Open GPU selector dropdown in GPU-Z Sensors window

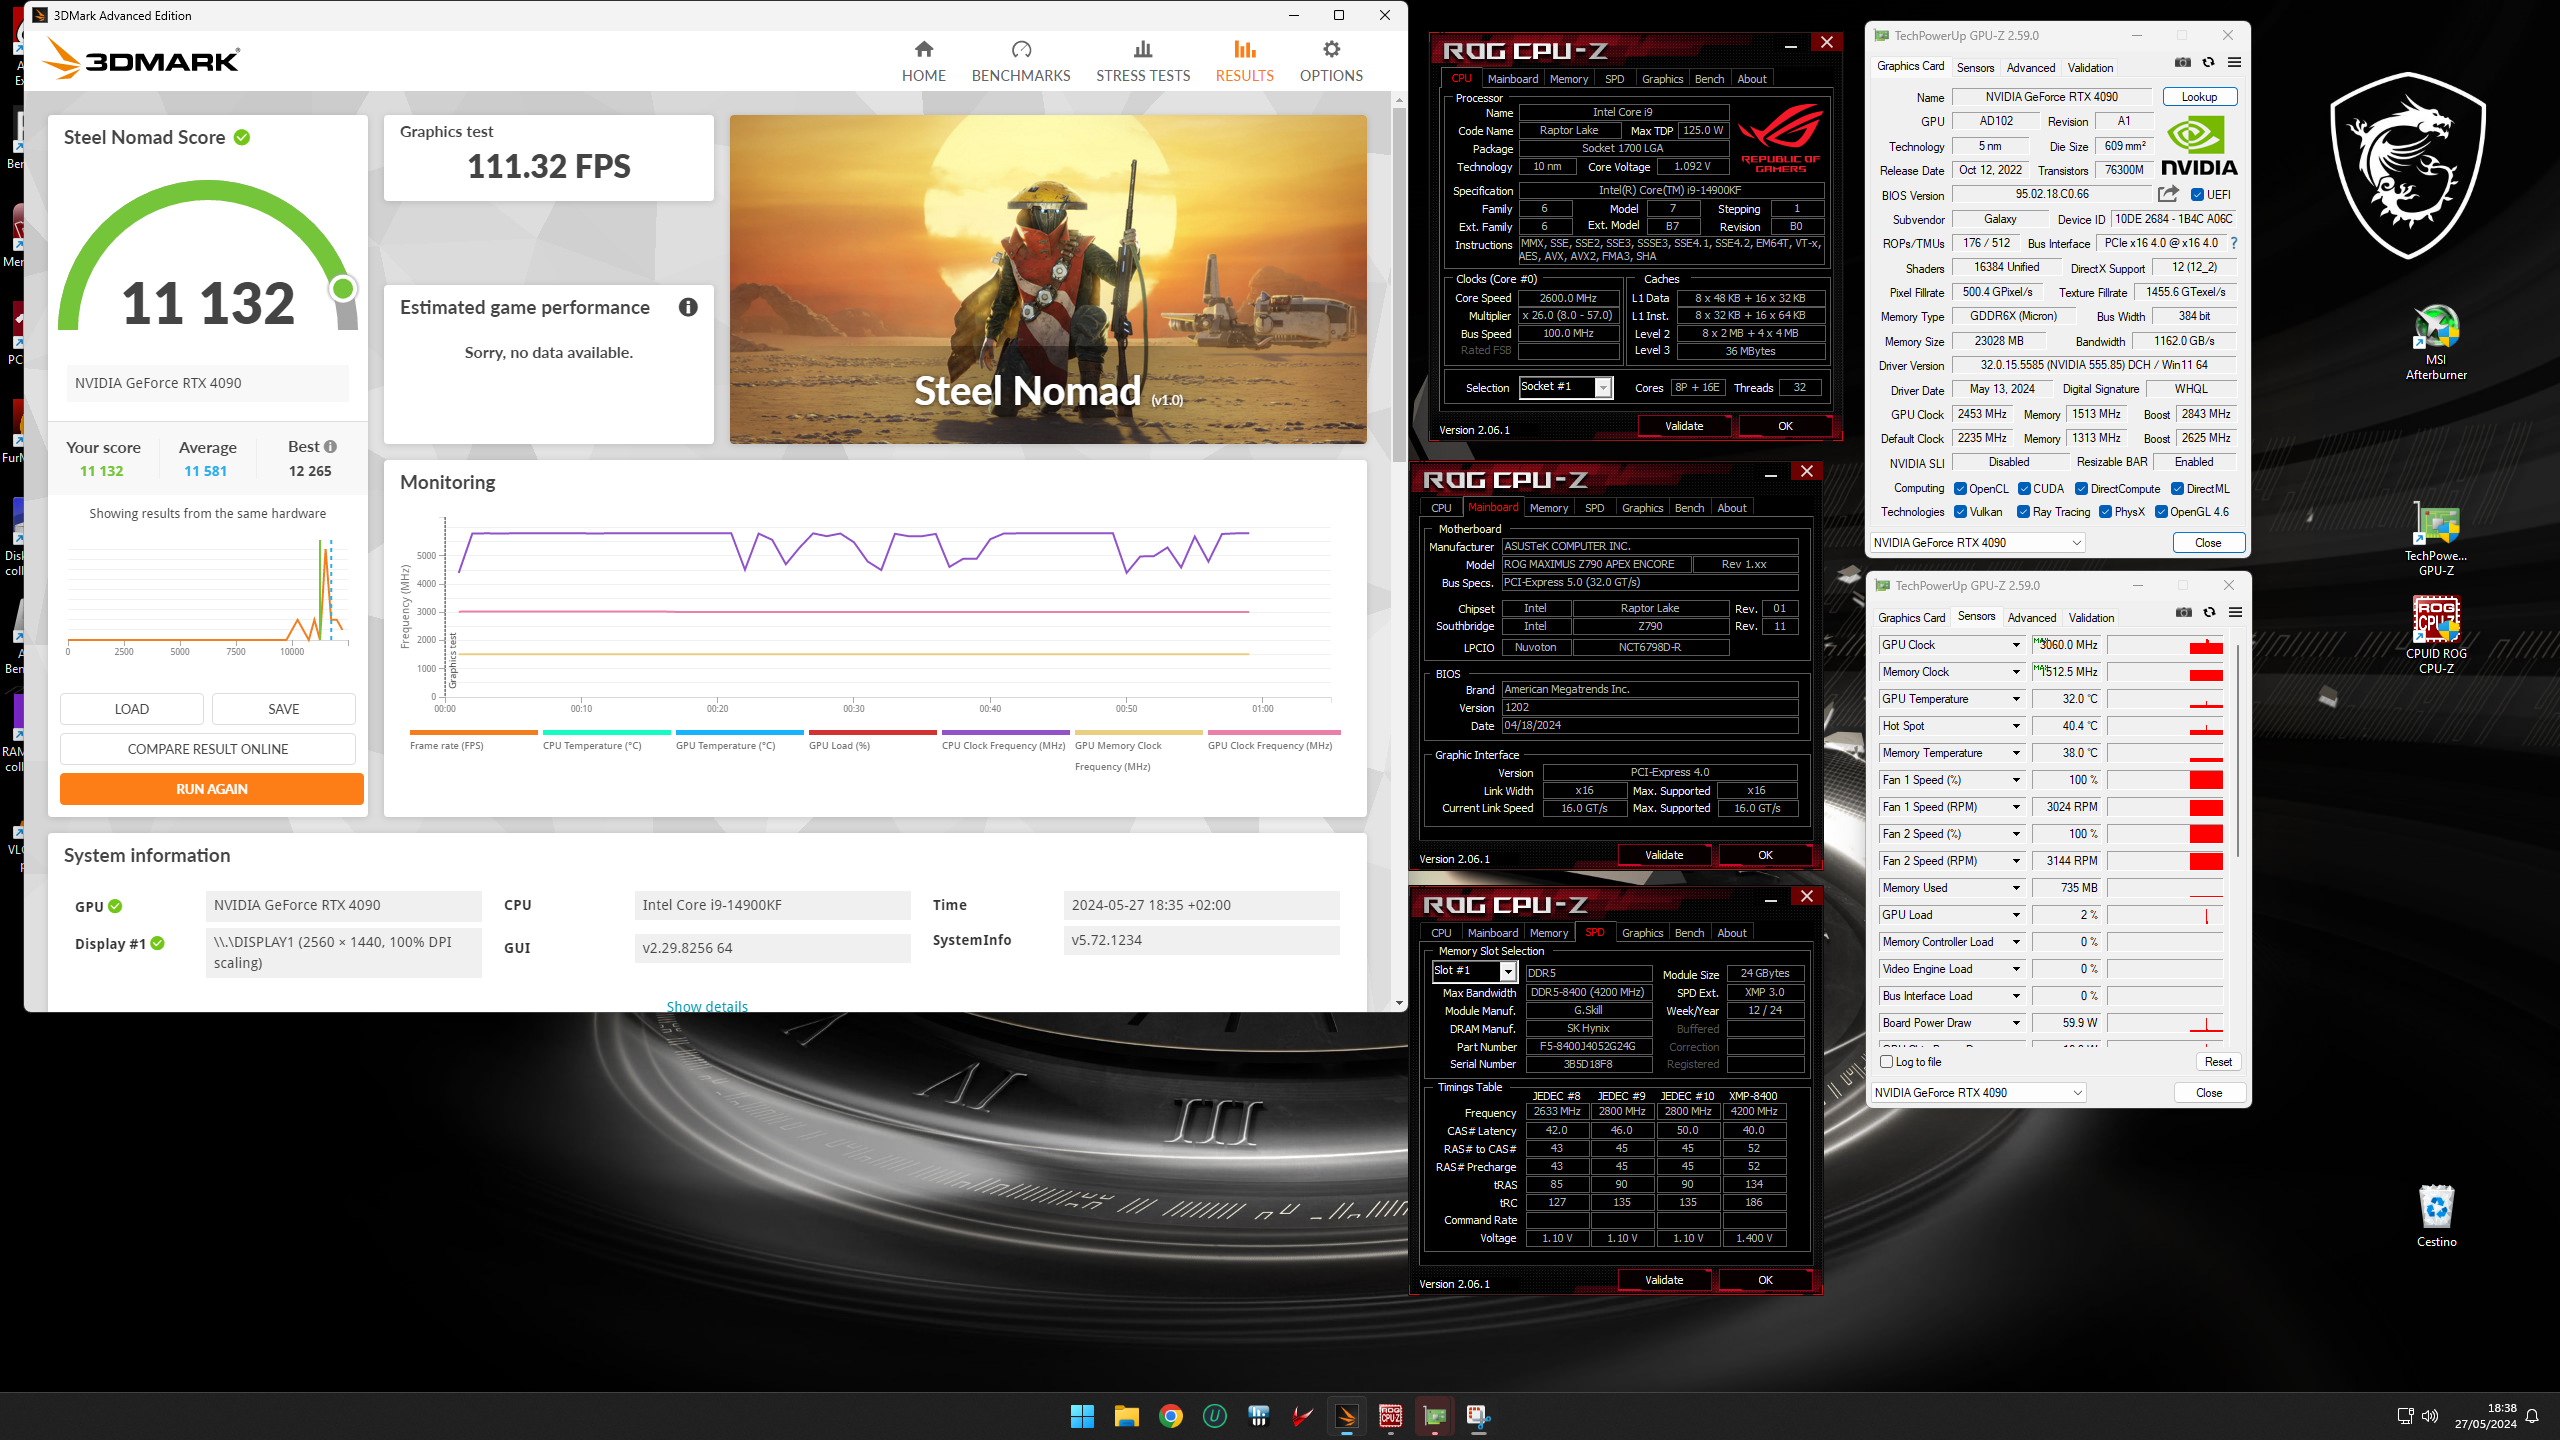coord(1978,1093)
